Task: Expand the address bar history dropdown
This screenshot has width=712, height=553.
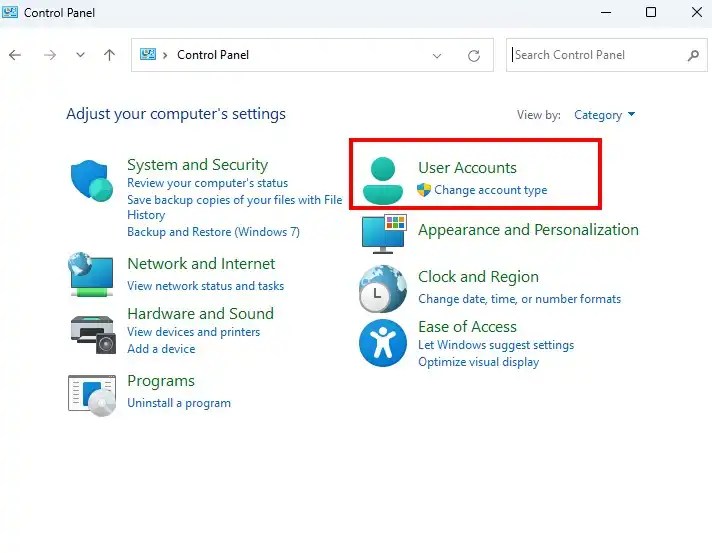Action: pyautogui.click(x=437, y=56)
